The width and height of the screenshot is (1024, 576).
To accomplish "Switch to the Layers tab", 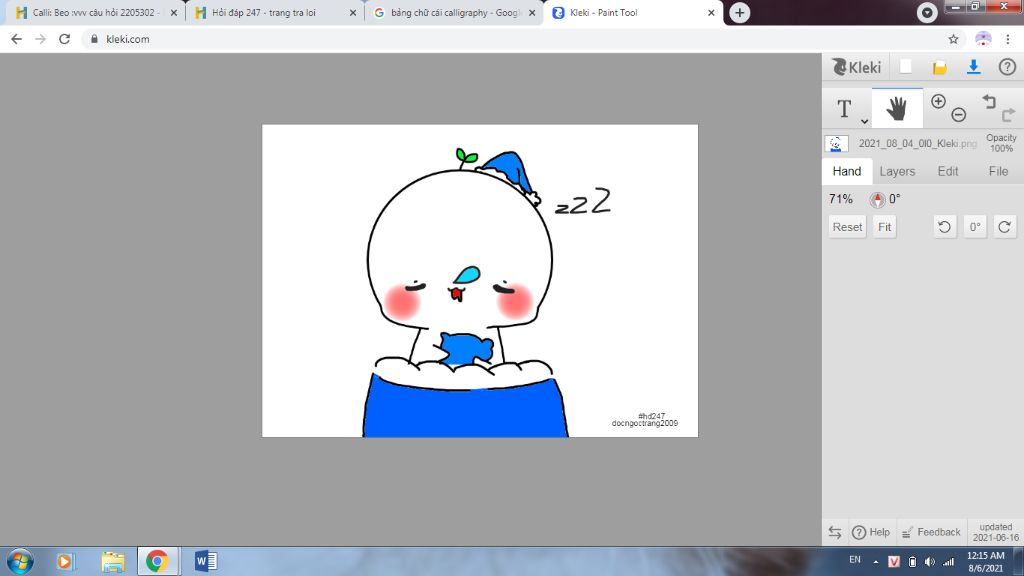I will pos(897,171).
